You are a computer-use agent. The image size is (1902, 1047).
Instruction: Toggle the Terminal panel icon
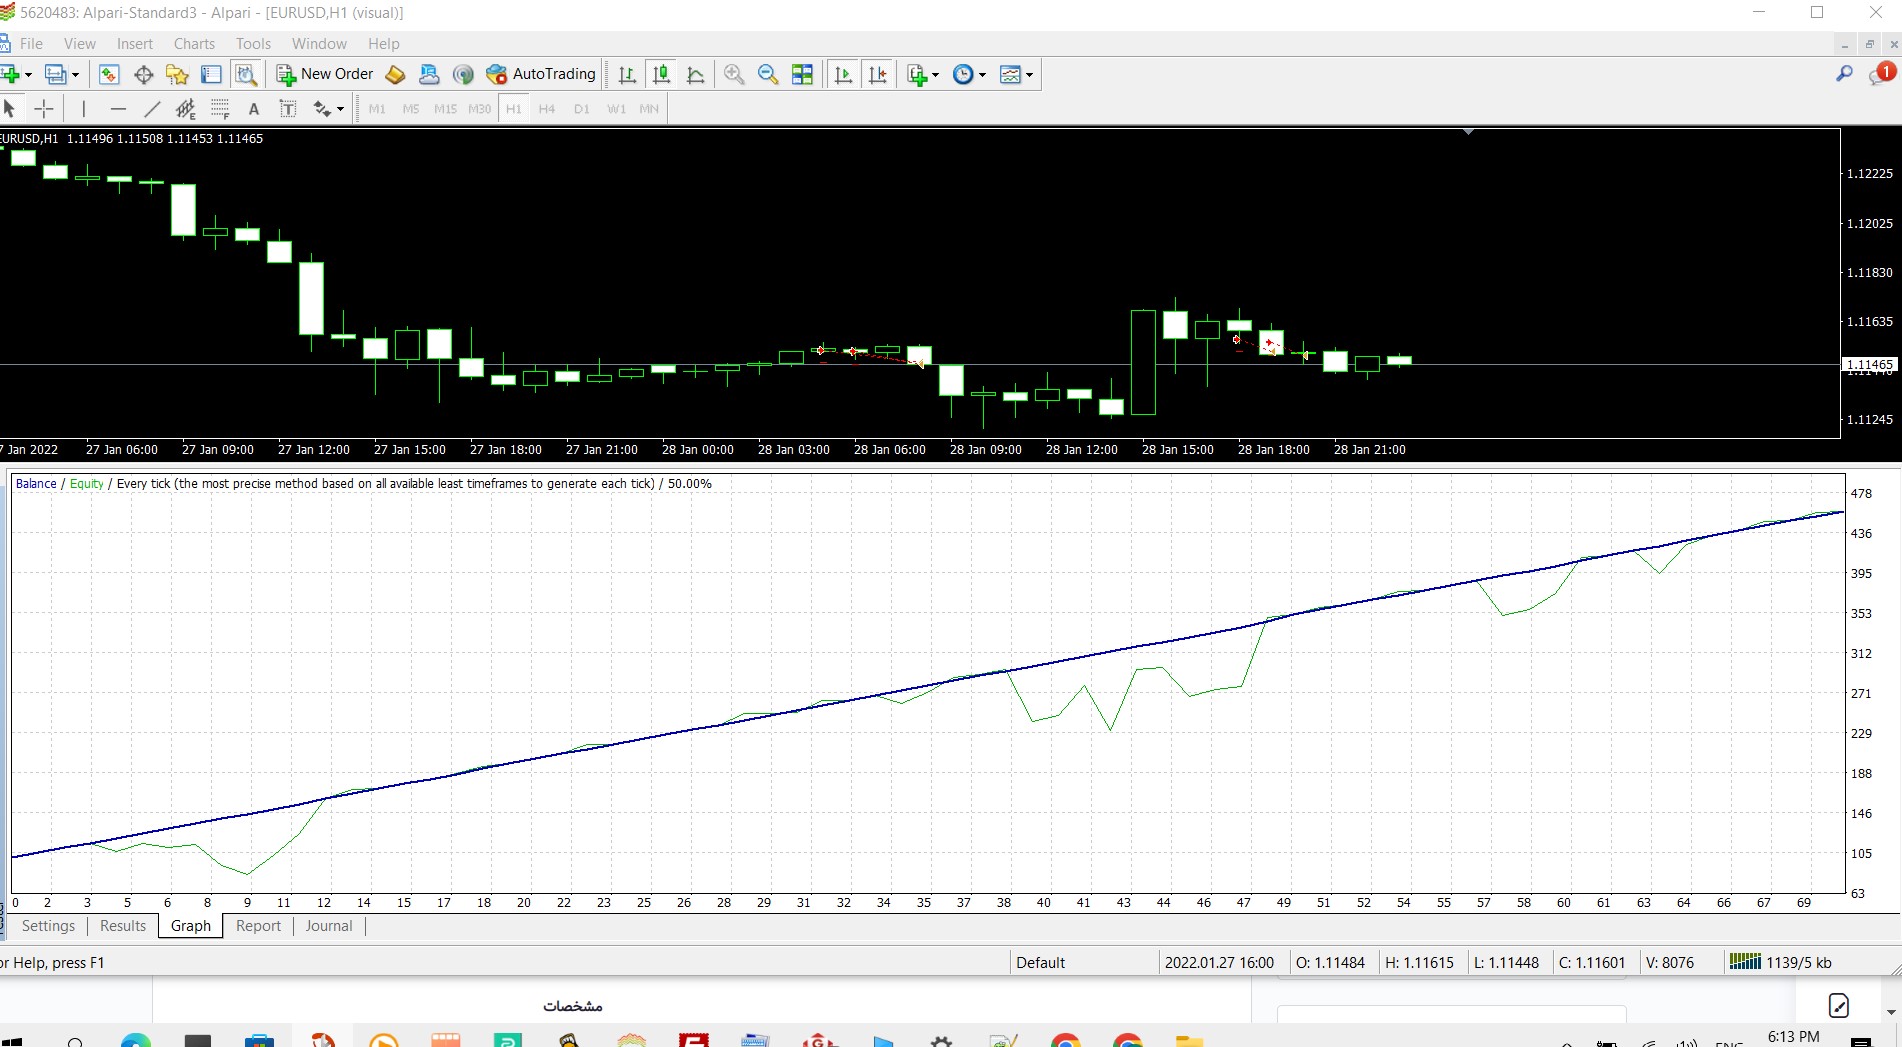point(211,74)
